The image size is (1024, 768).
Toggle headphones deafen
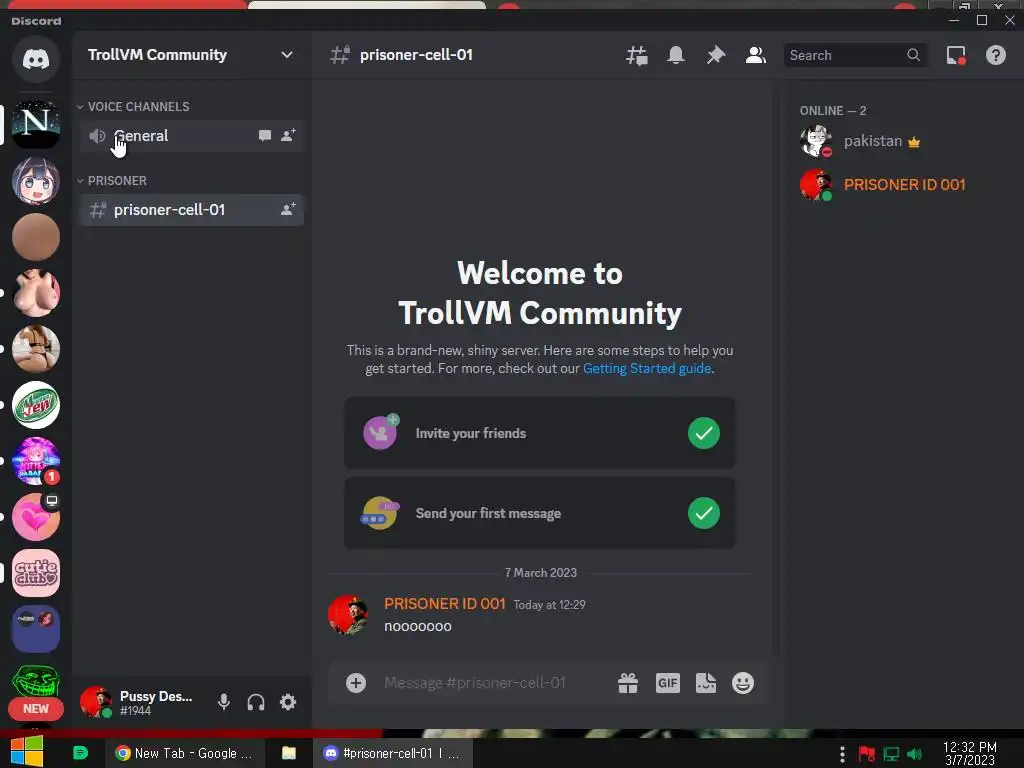click(256, 702)
